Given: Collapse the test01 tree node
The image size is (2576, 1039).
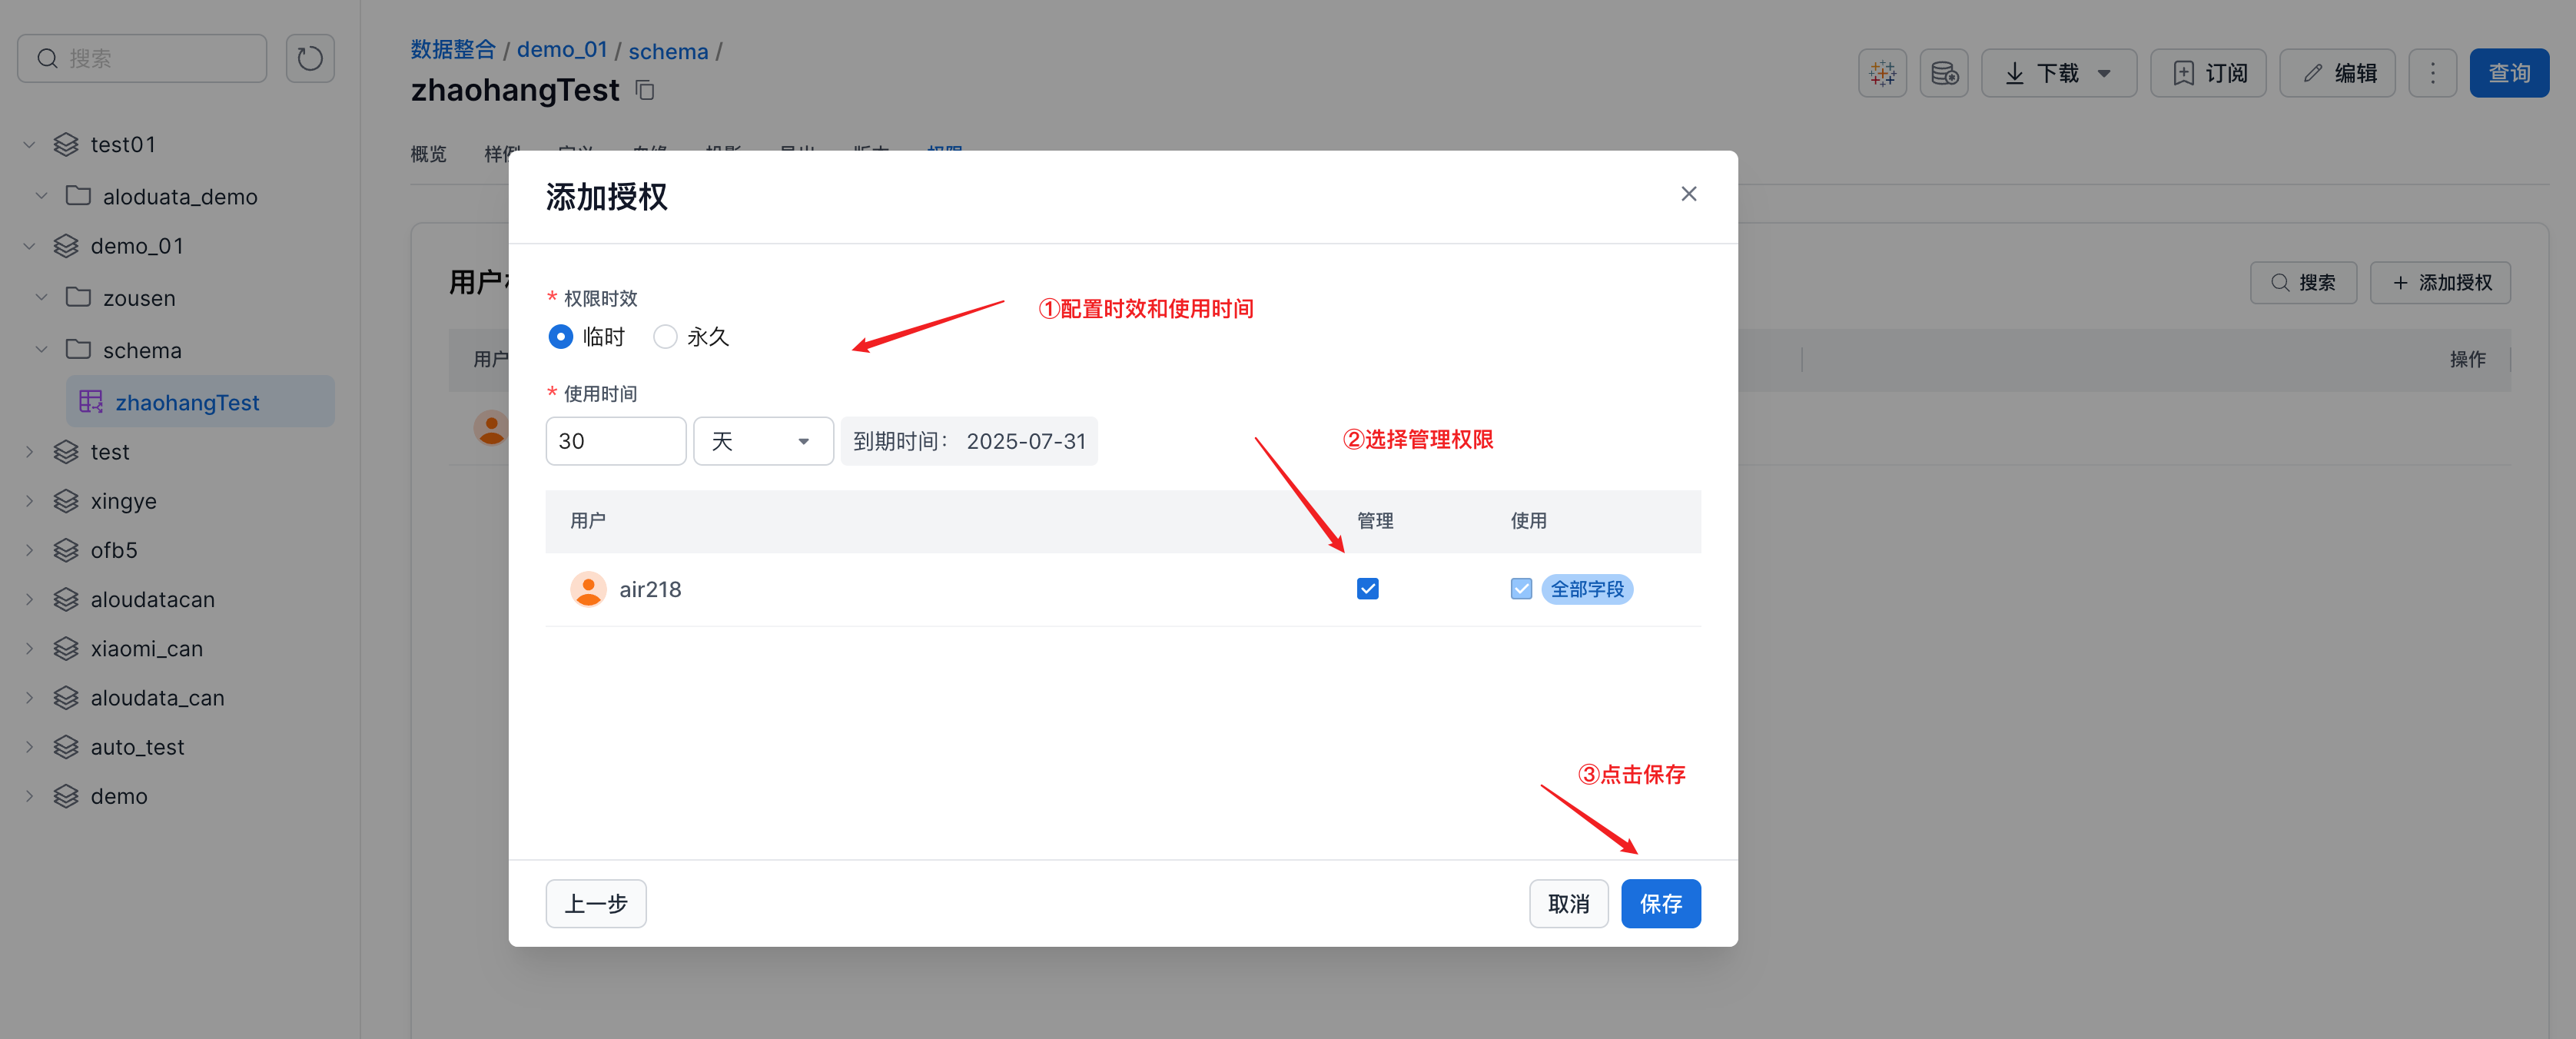Looking at the screenshot, I should [x=29, y=145].
